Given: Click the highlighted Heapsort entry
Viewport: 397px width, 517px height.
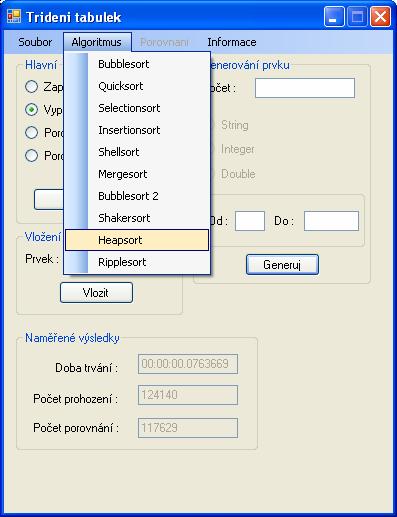Looking at the screenshot, I should pyautogui.click(x=137, y=240).
